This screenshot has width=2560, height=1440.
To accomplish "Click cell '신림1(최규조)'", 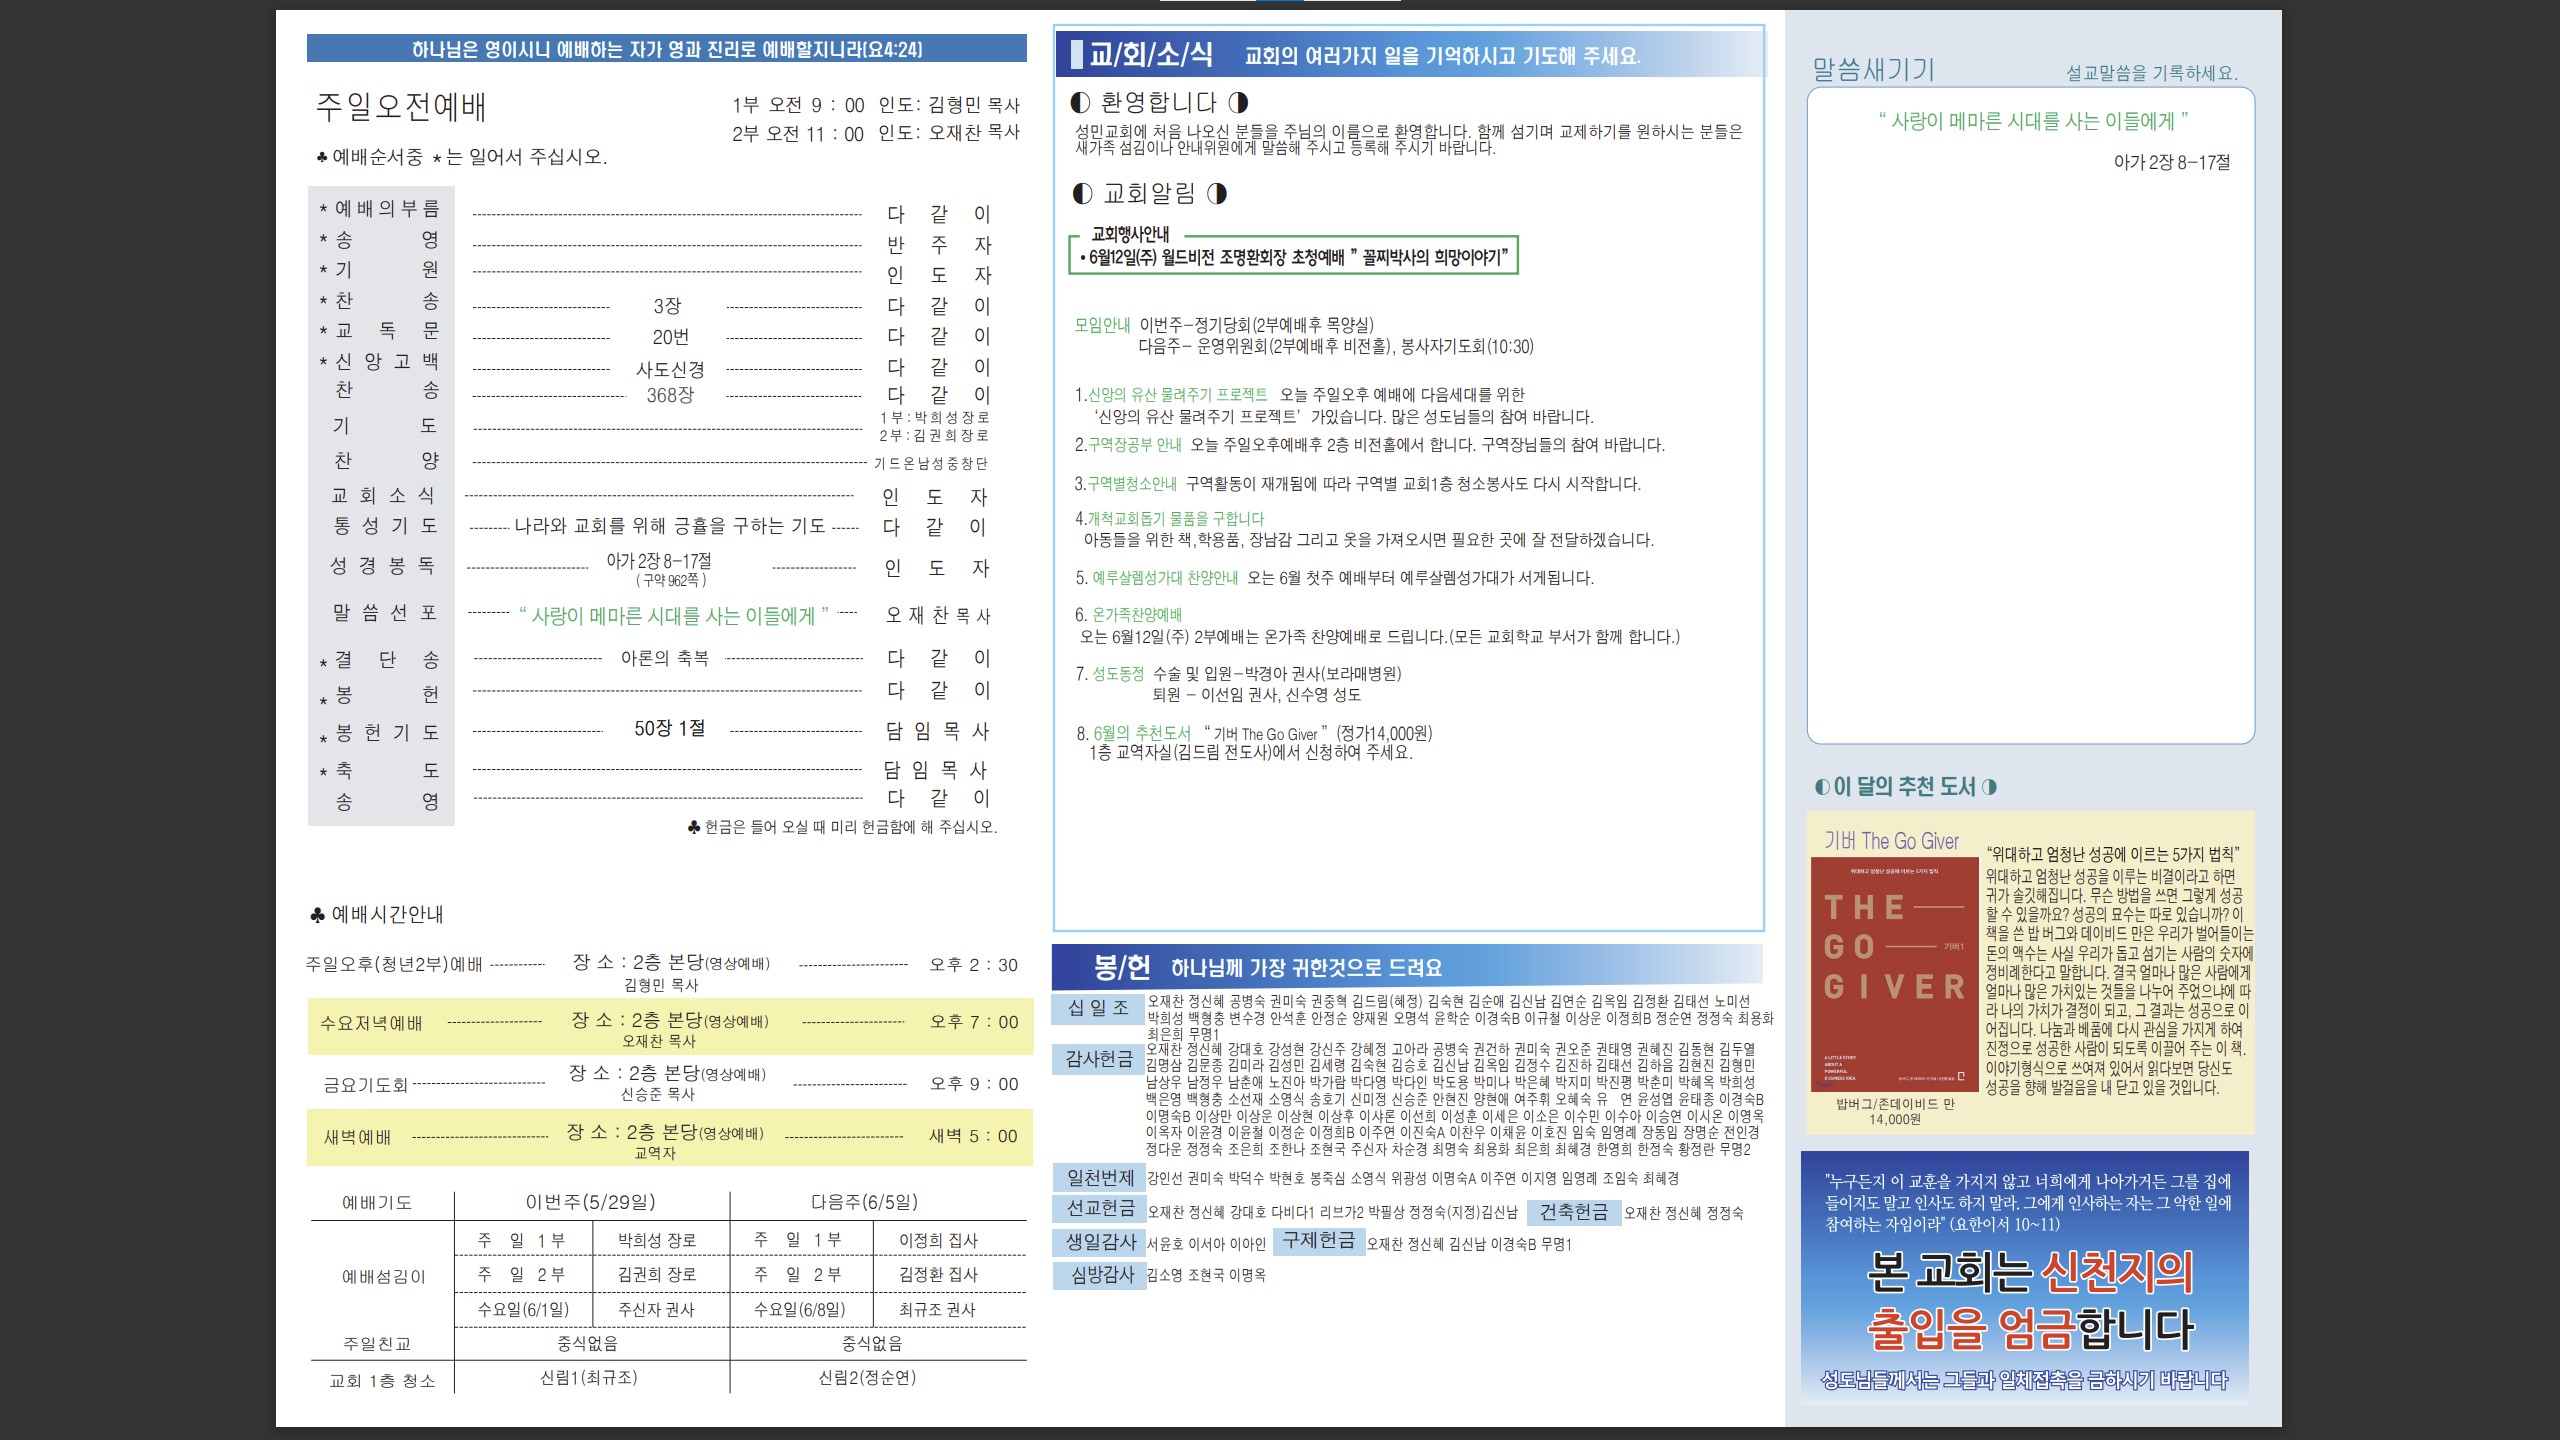I will [589, 1377].
